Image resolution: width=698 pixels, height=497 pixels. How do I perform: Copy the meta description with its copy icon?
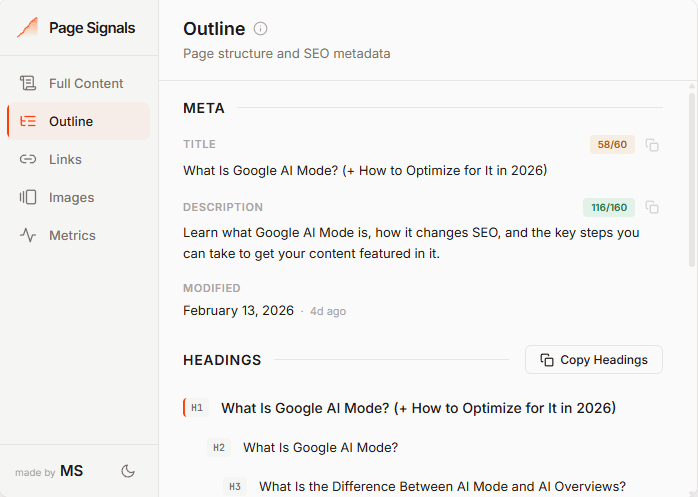(x=652, y=208)
